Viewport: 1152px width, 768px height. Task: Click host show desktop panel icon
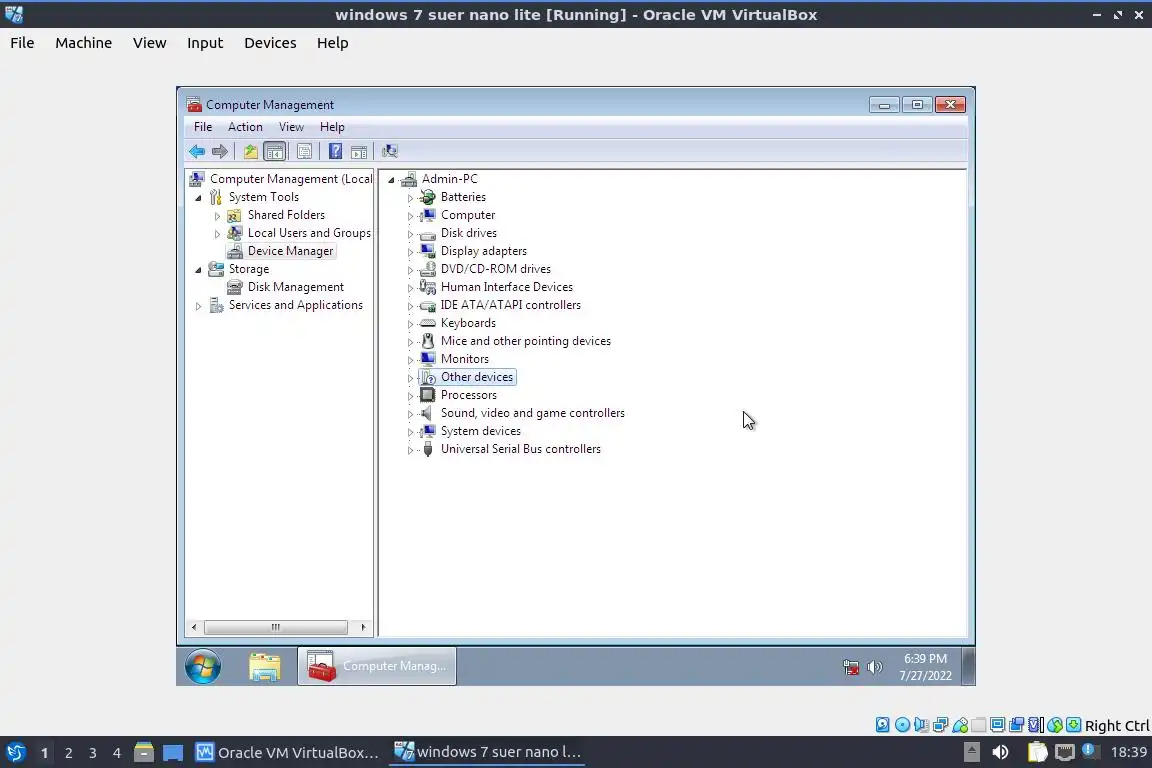173,753
